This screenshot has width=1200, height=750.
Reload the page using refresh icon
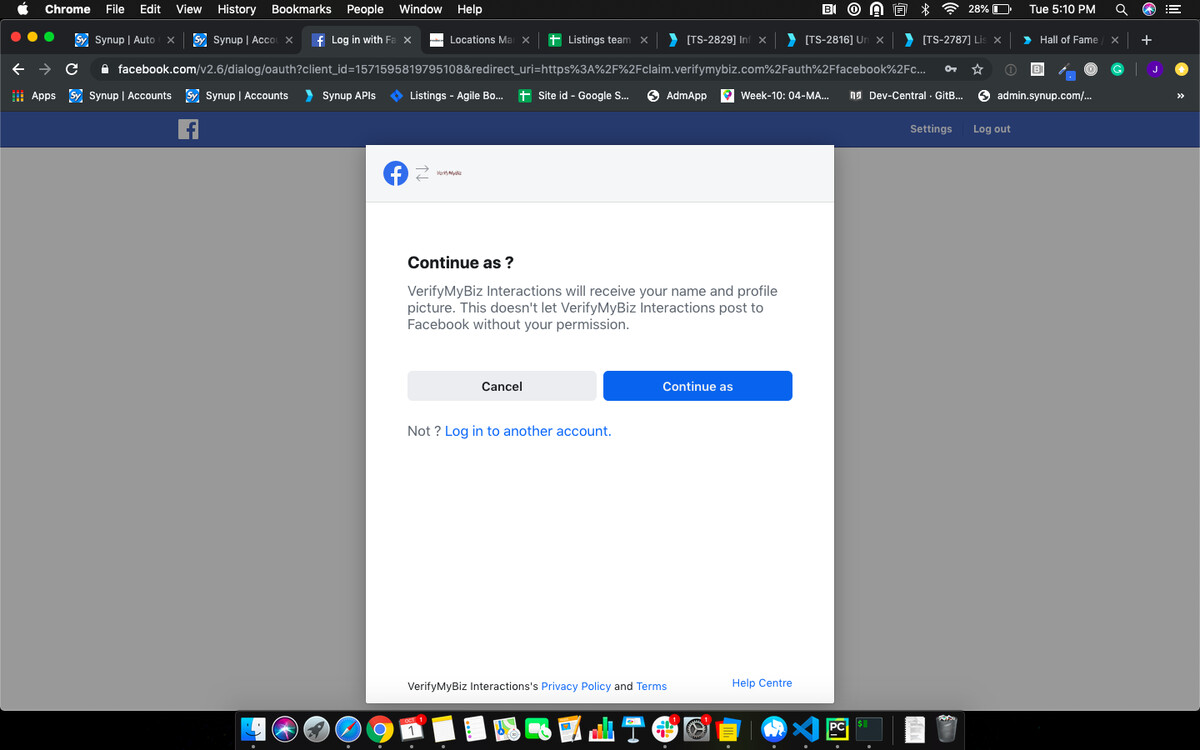click(72, 69)
